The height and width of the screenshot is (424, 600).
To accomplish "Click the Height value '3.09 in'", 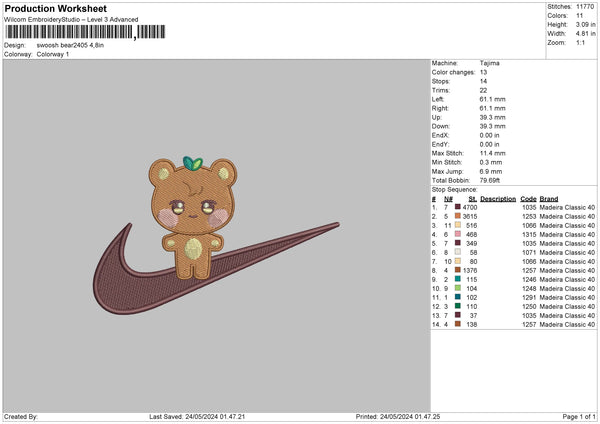I will point(585,24).
